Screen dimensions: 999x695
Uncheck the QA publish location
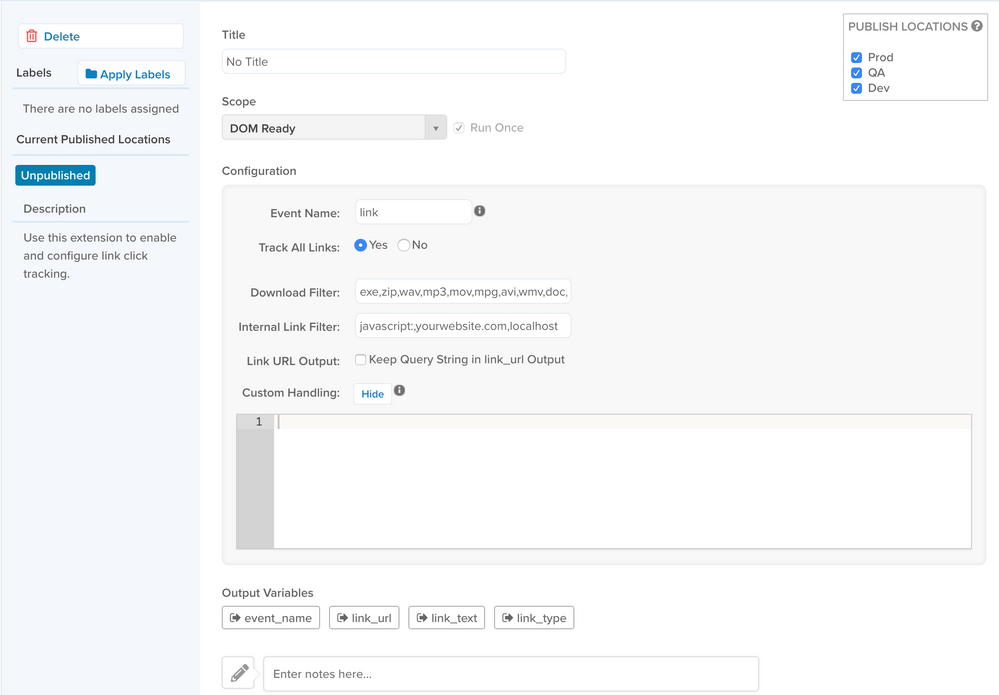click(x=856, y=73)
